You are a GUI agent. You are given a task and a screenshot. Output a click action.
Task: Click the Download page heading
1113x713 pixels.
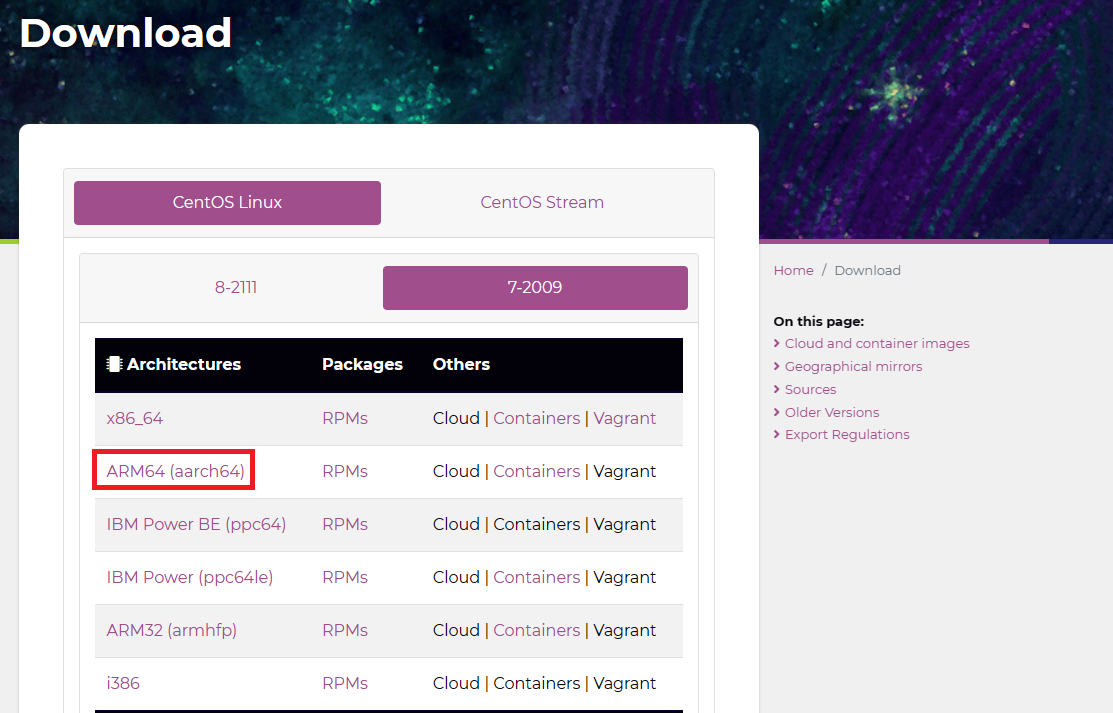[x=126, y=33]
